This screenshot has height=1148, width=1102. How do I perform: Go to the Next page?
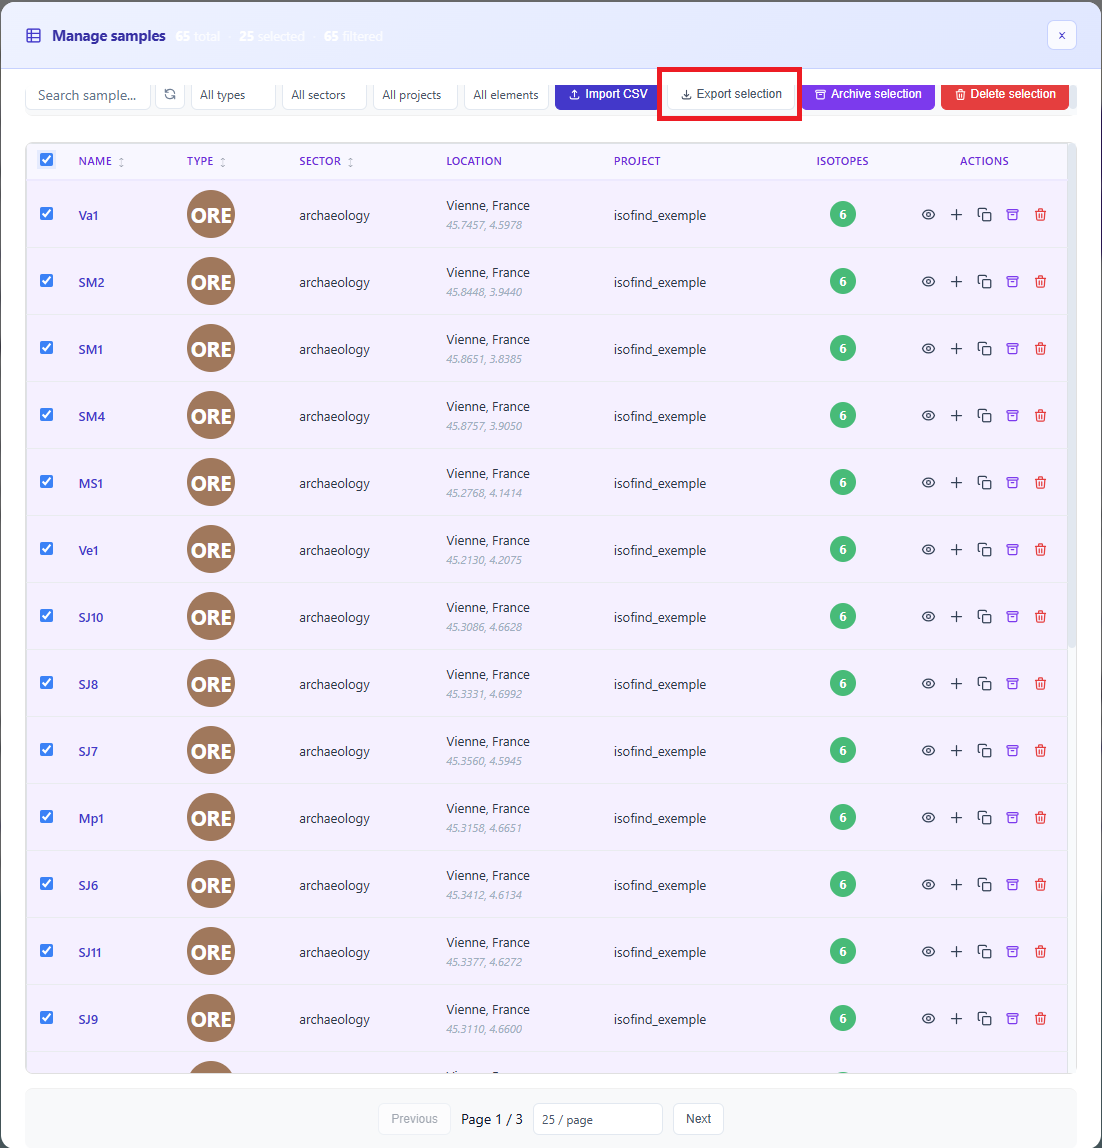(x=698, y=1118)
